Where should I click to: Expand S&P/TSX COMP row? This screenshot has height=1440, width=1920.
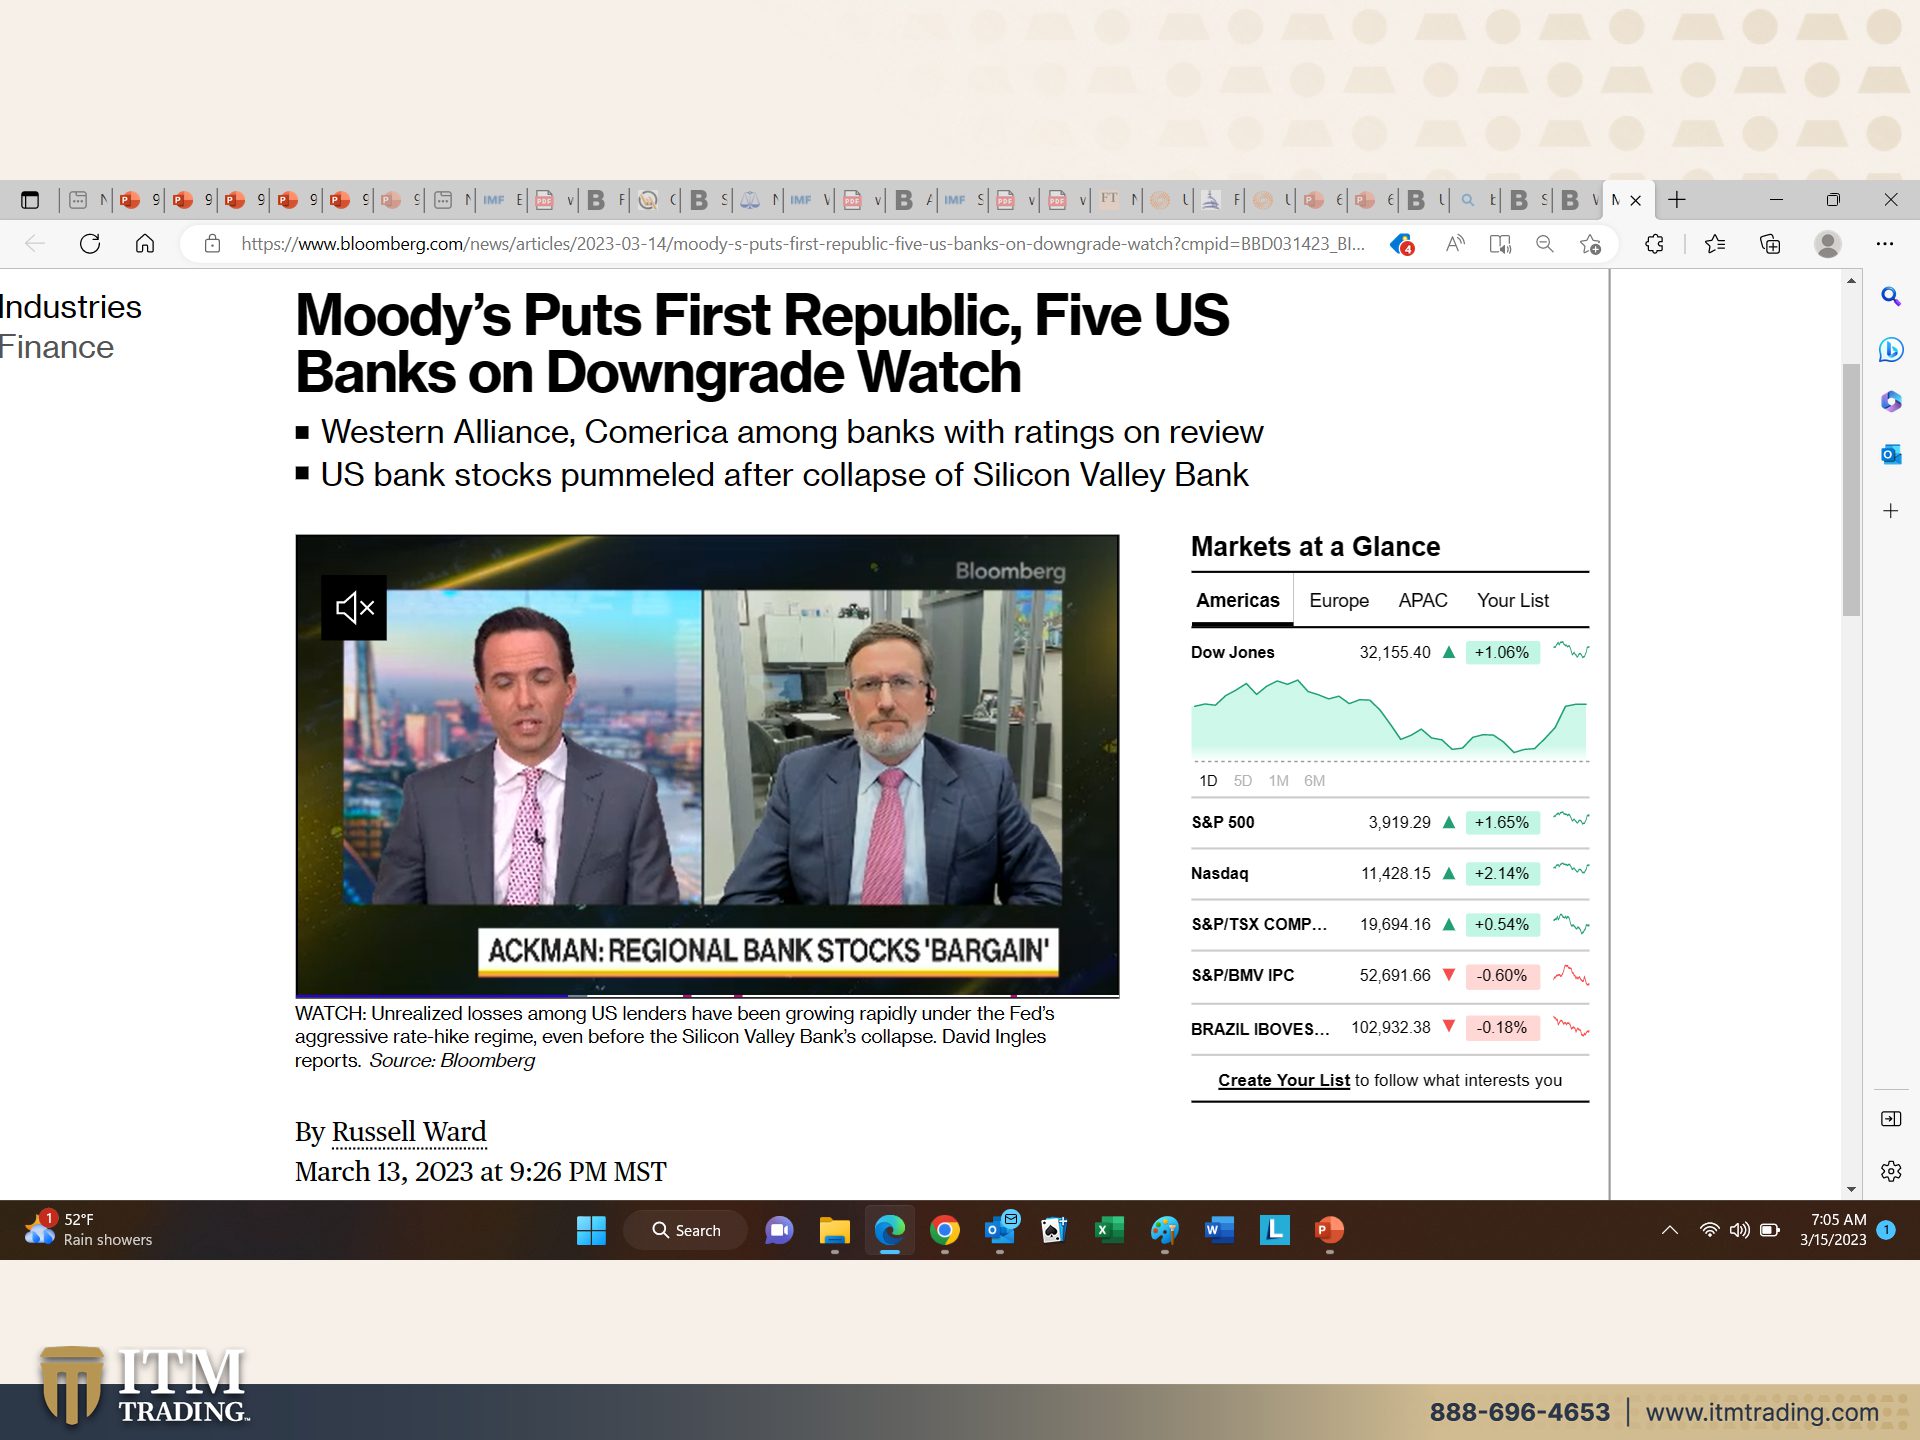1390,924
